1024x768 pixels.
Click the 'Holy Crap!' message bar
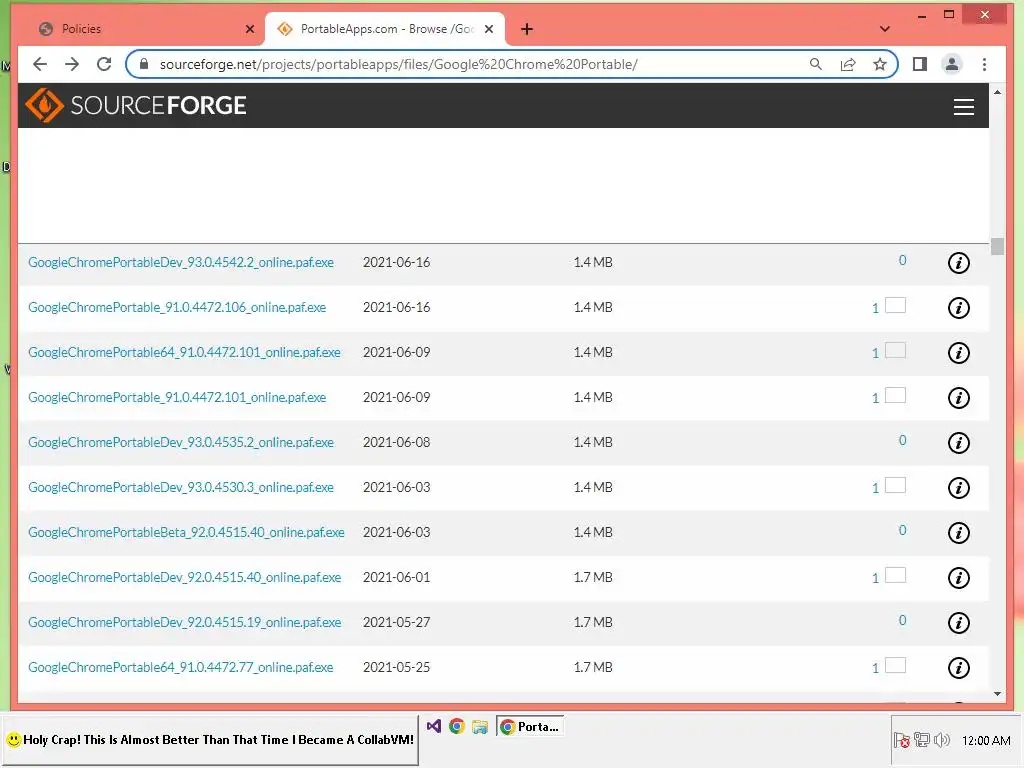coord(210,740)
